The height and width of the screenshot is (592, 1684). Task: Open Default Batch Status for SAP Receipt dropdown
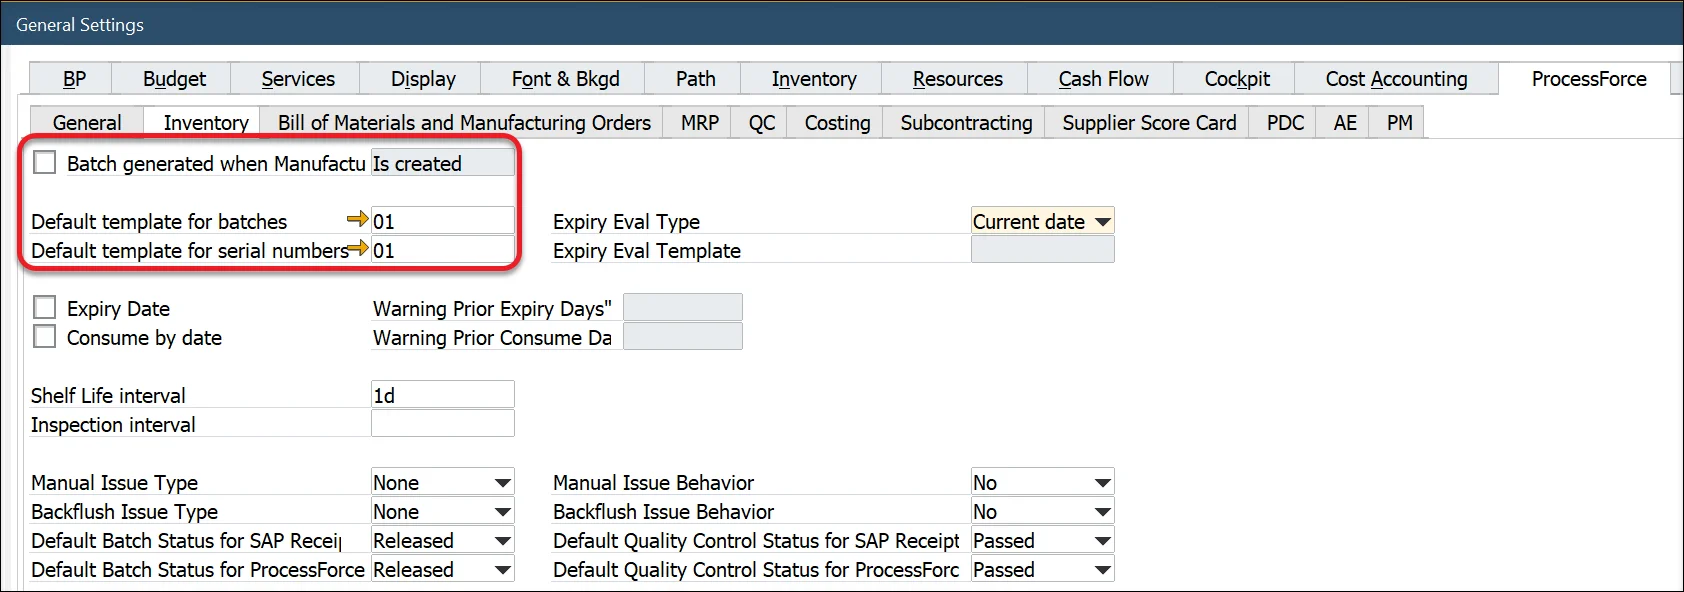coord(442,540)
